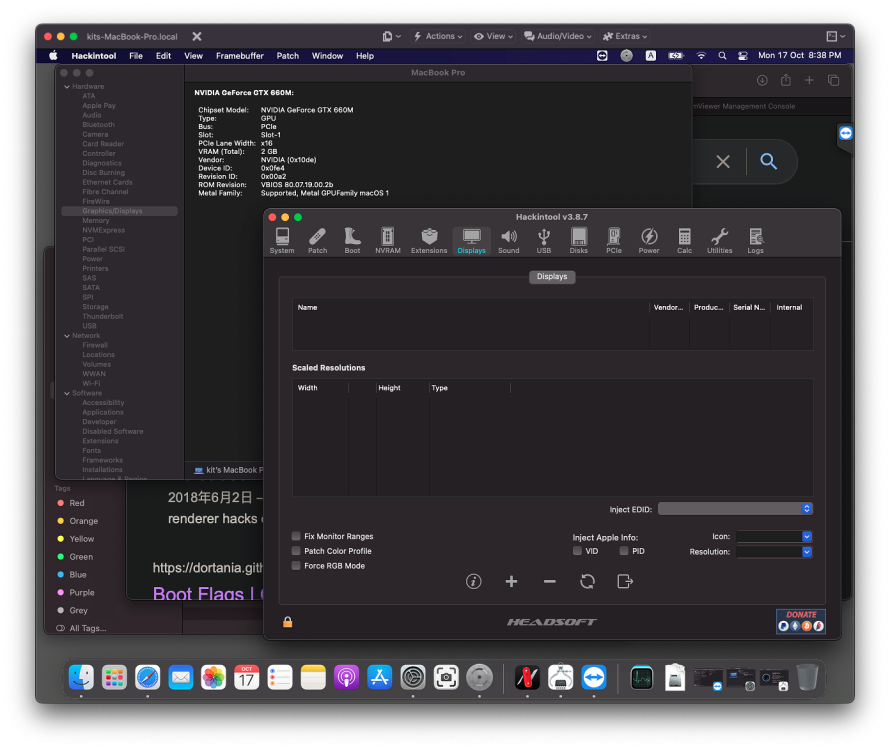Open the Boot tab in Hackintool
The image size is (890, 750).
pos(352,241)
